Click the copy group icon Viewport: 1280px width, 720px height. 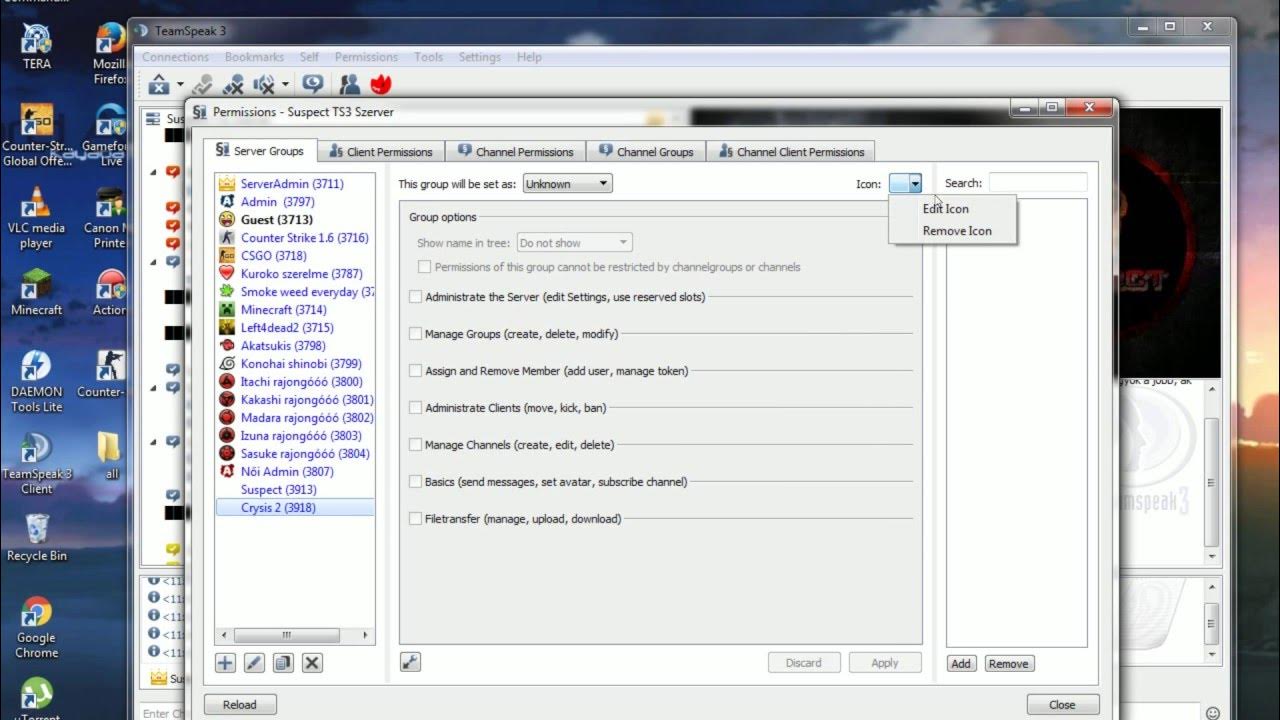coord(283,663)
